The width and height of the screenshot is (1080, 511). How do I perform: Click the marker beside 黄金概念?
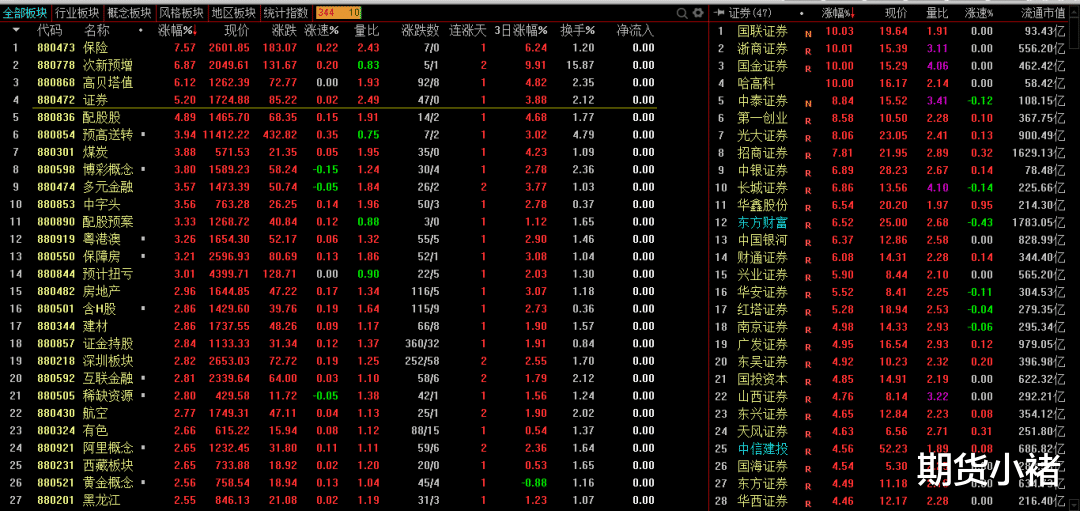coord(143,483)
